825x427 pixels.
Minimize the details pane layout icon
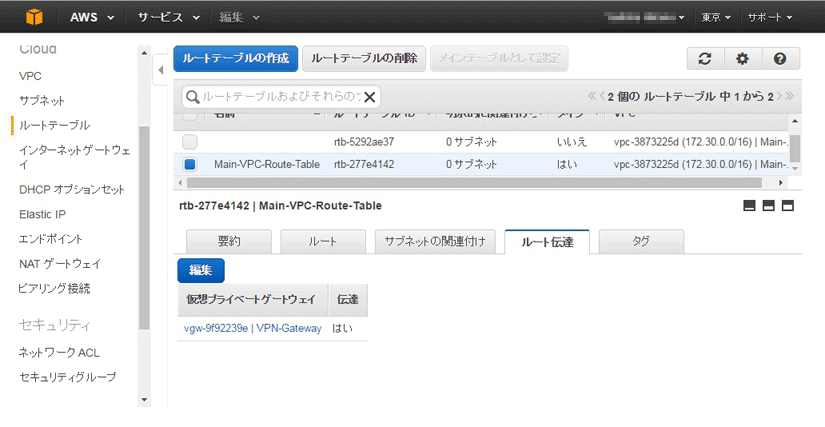pyautogui.click(x=749, y=206)
